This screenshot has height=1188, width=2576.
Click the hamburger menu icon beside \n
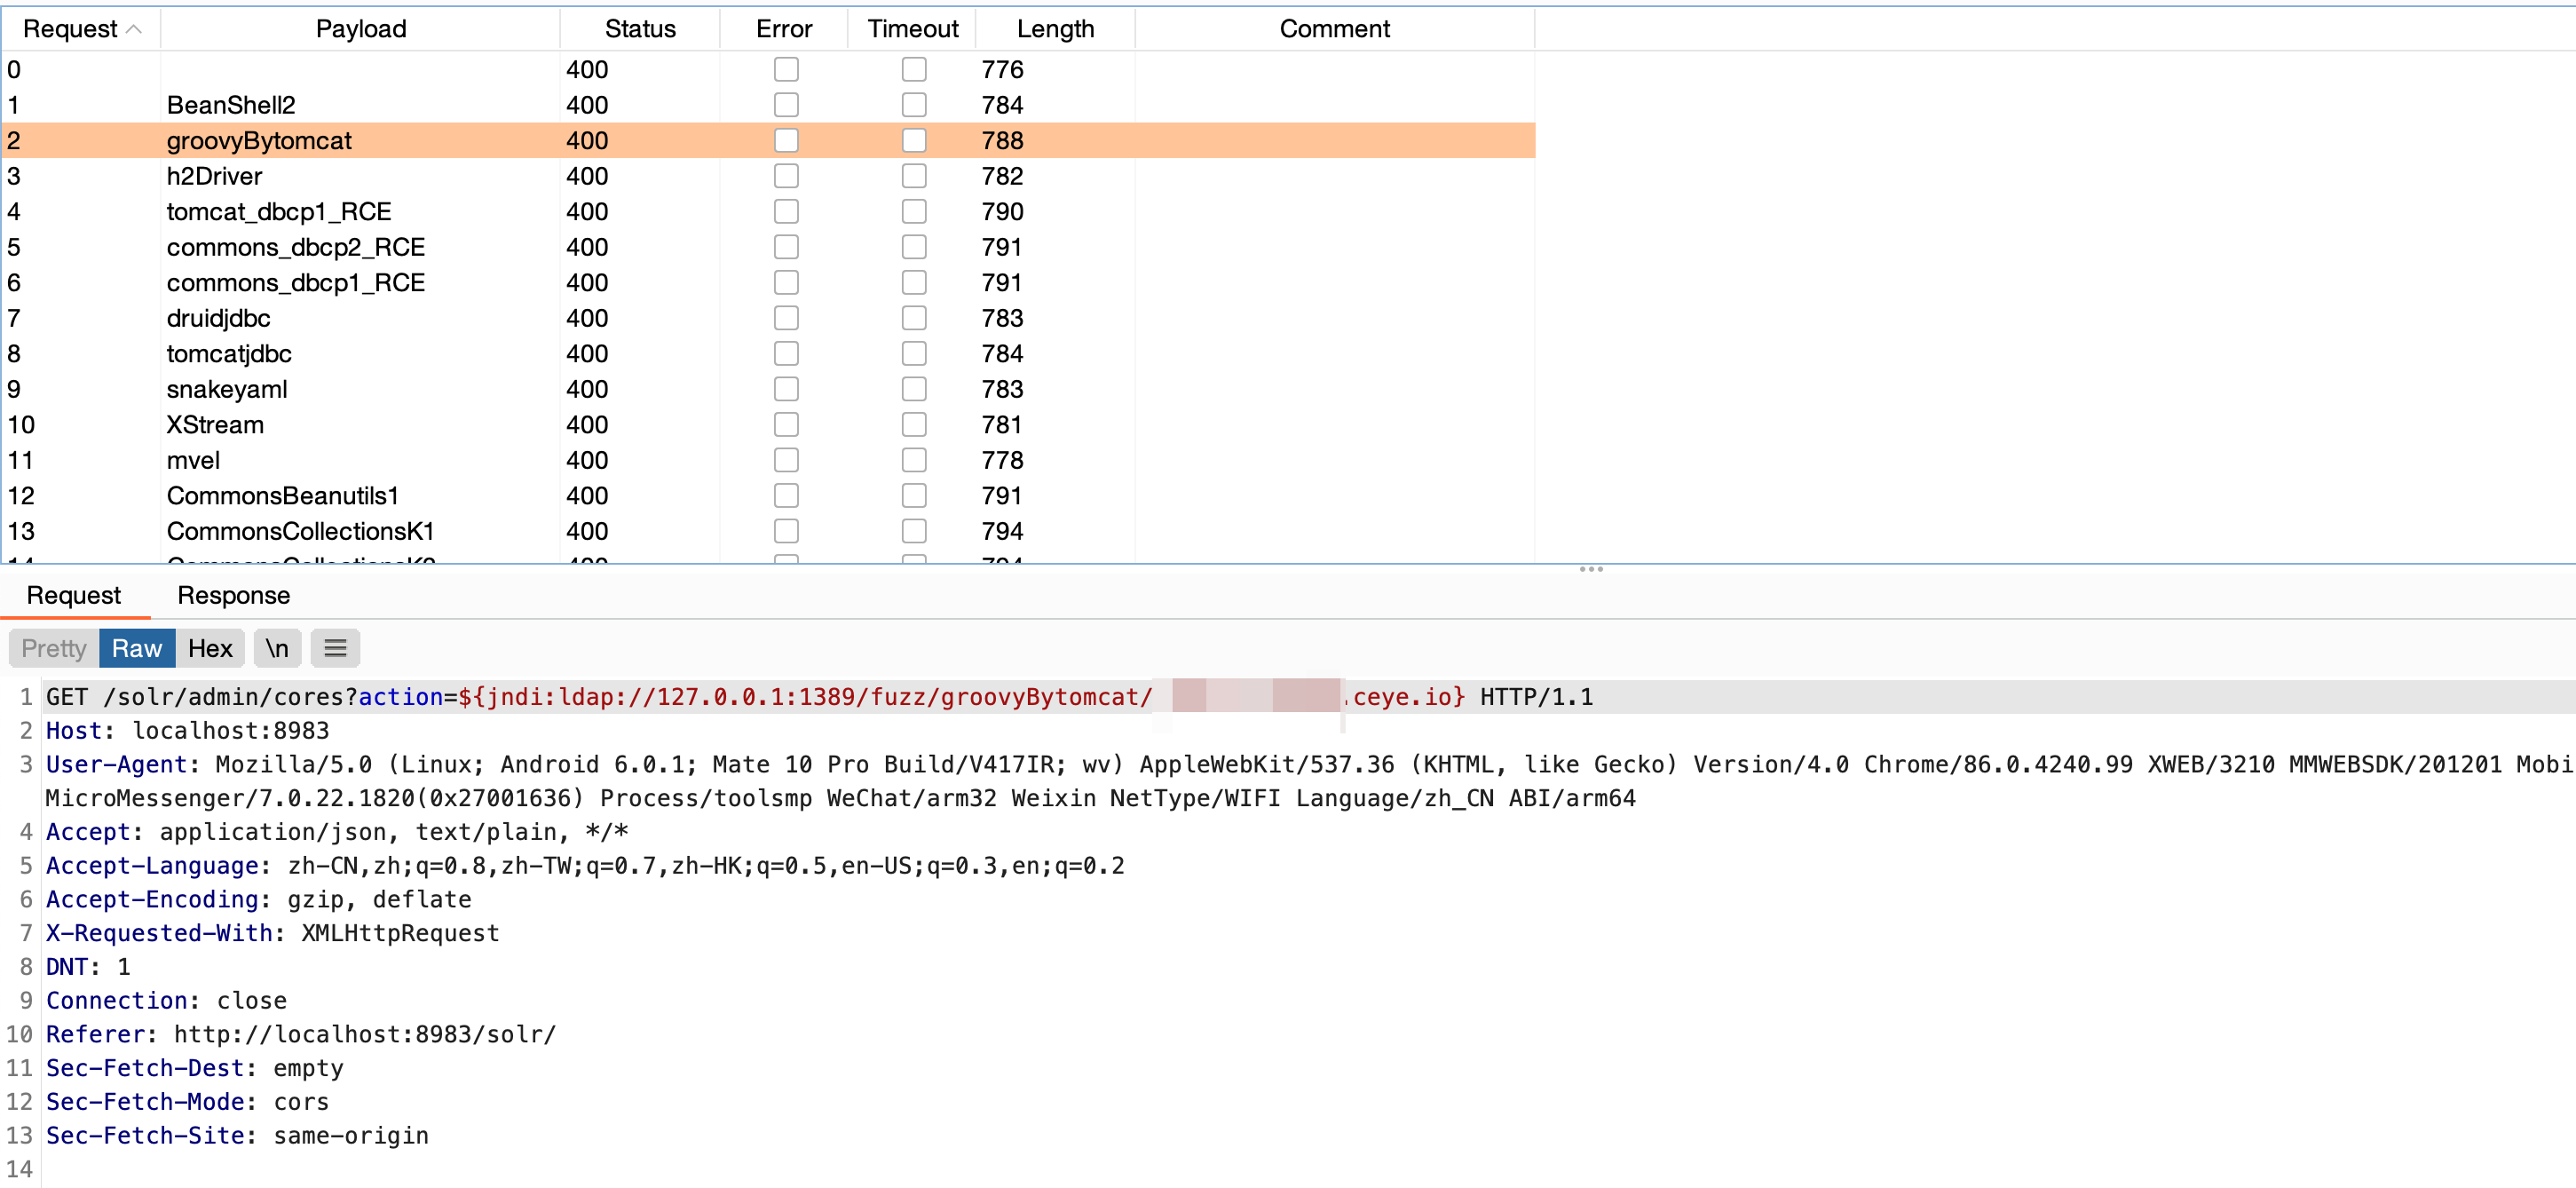point(335,648)
